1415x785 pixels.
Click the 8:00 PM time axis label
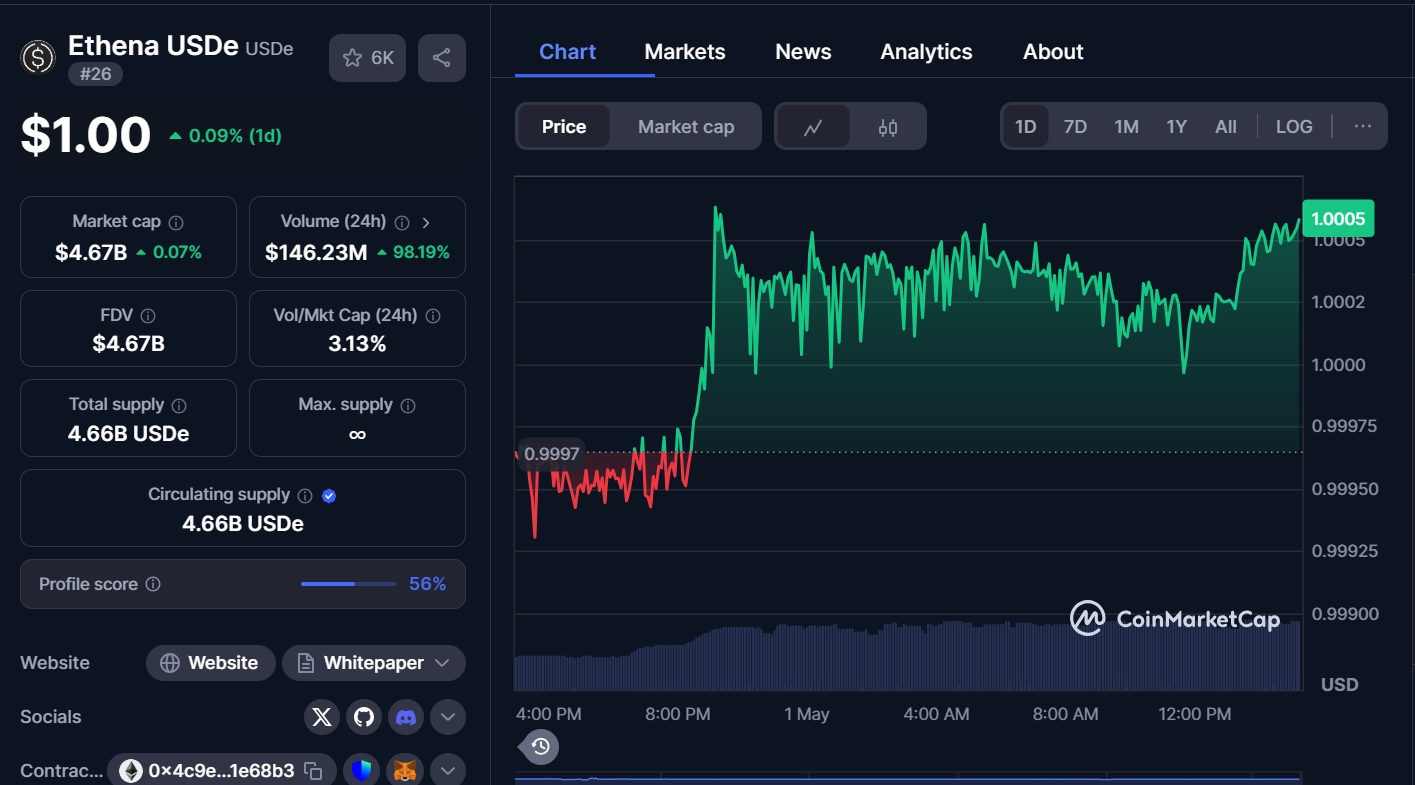(x=677, y=714)
